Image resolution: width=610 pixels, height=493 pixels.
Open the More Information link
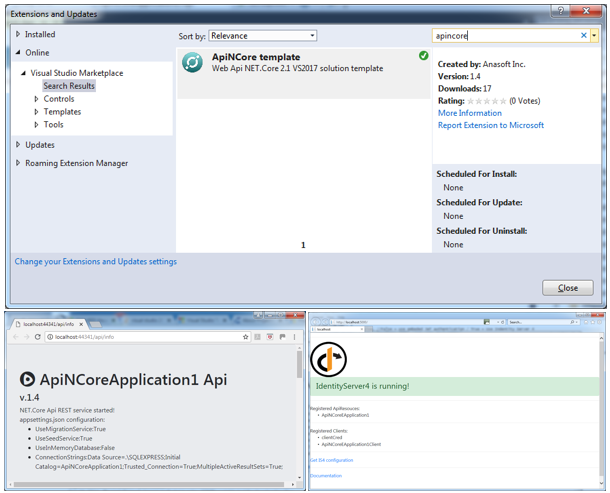pos(470,113)
